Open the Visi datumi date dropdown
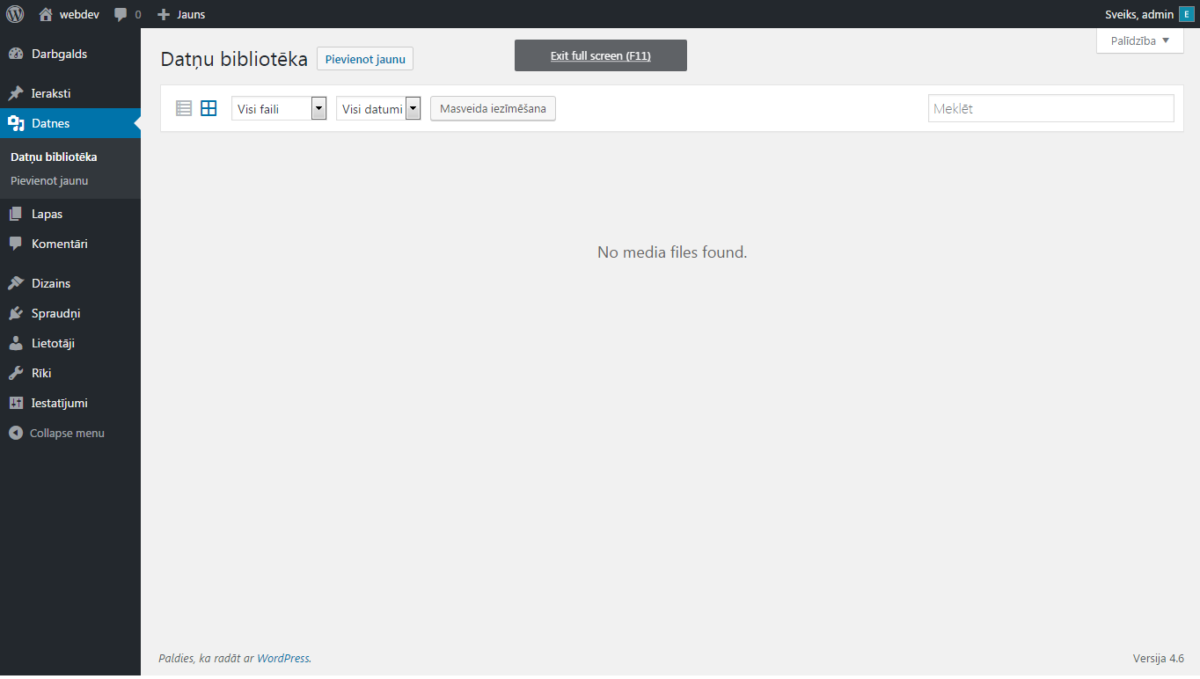1200x679 pixels. pyautogui.click(x=378, y=108)
